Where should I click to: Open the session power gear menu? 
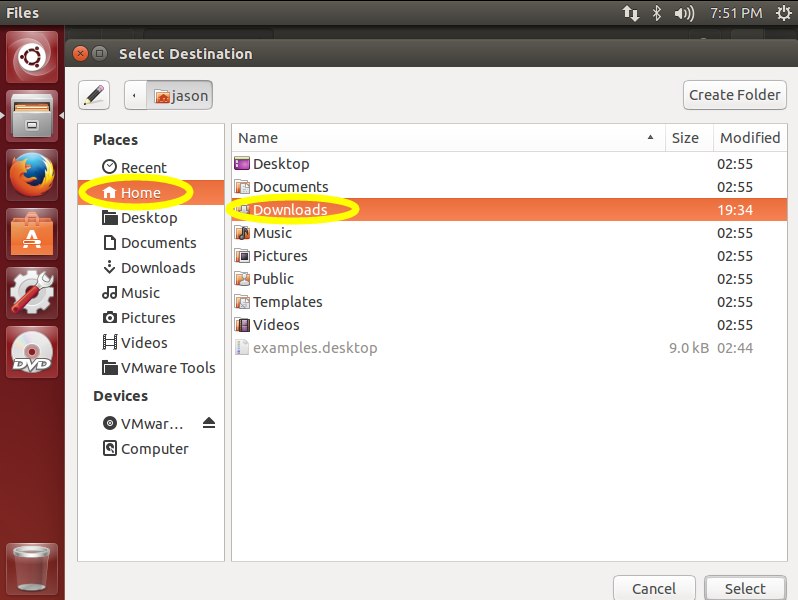[784, 13]
